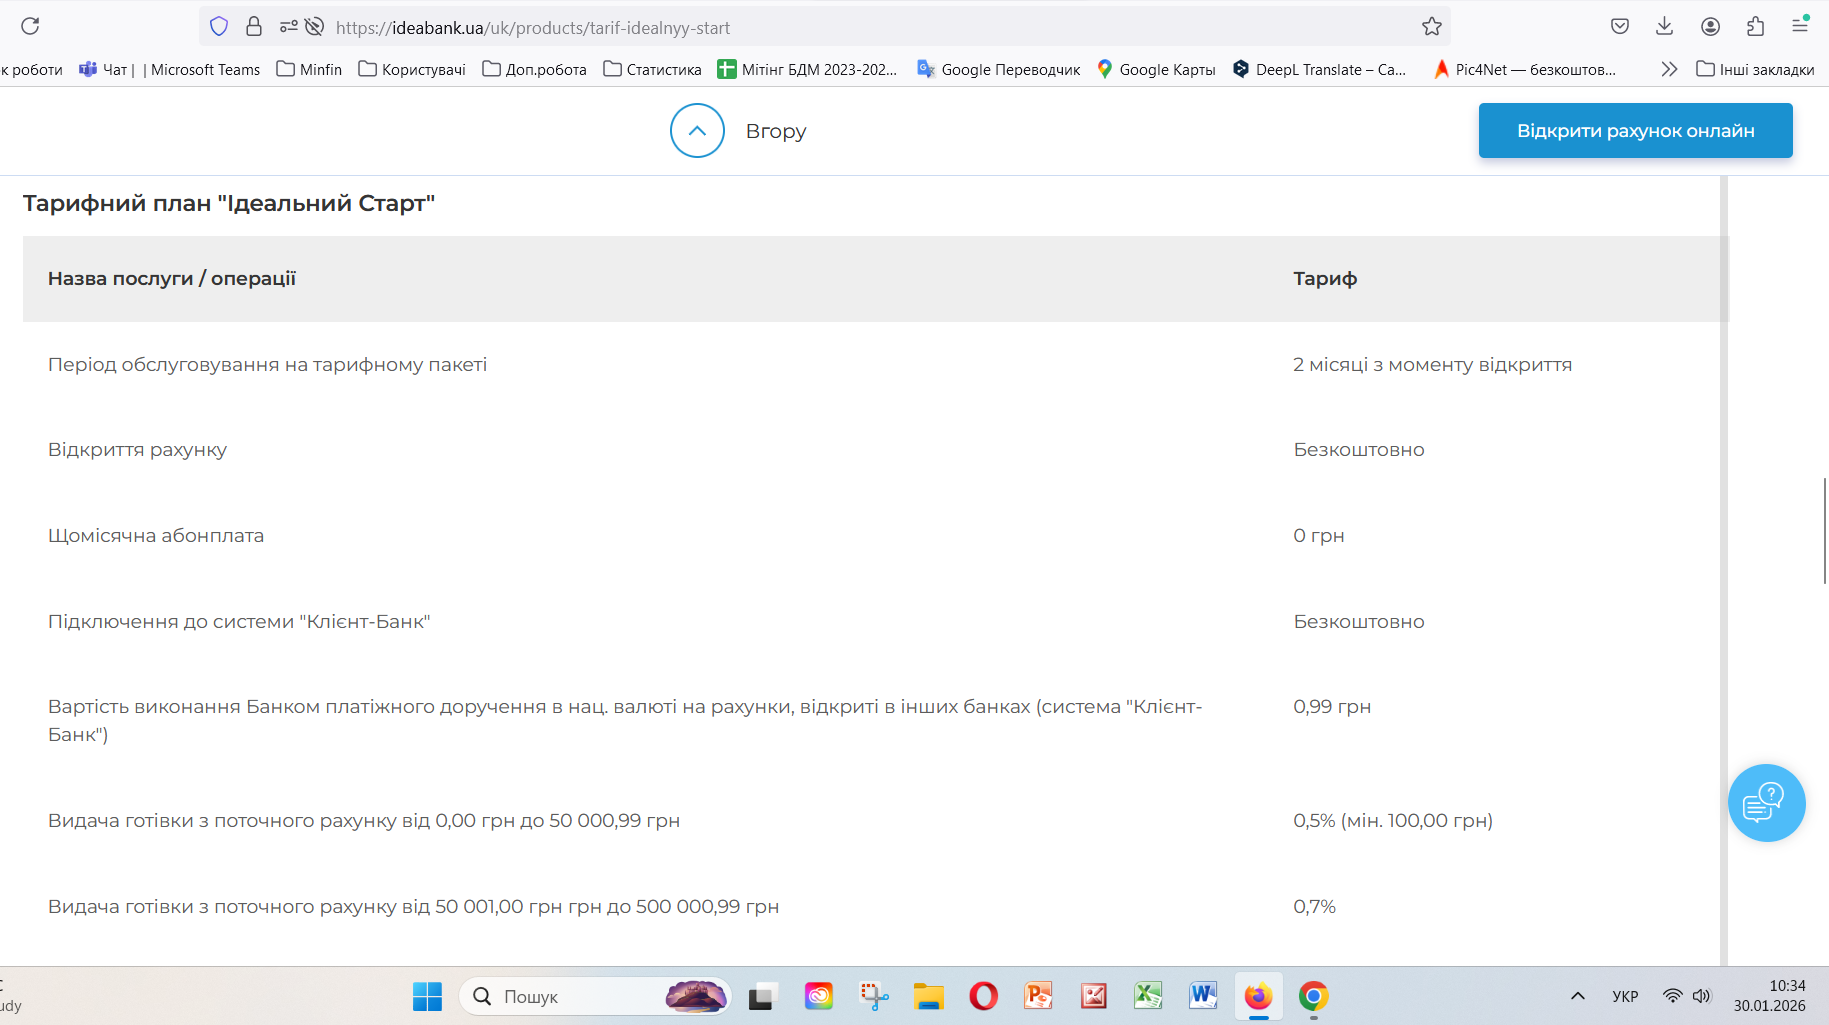Open the Firefox account icon
Image resolution: width=1829 pixels, height=1025 pixels.
[x=1710, y=27]
